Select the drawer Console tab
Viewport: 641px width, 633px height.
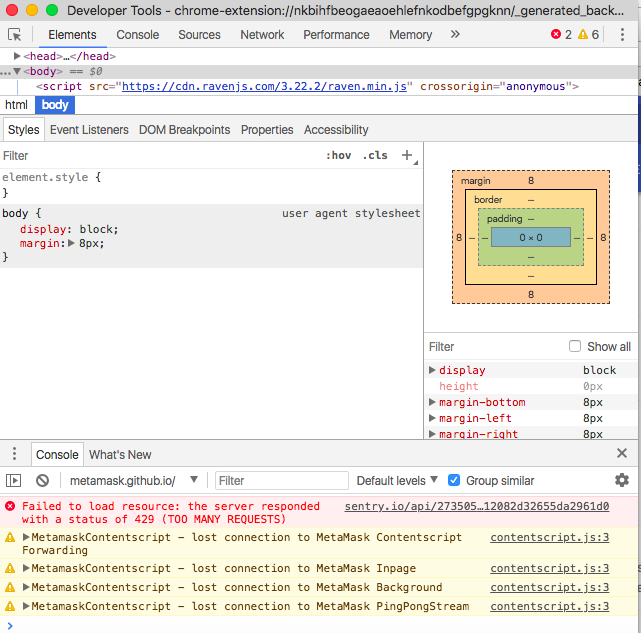click(x=57, y=454)
